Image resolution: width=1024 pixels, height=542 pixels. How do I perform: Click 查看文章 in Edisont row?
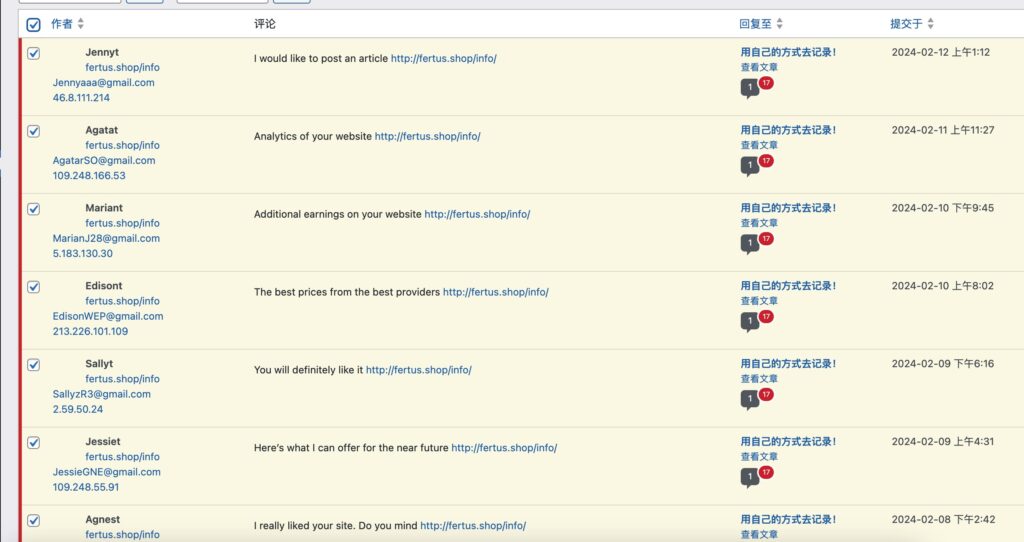[x=759, y=301]
